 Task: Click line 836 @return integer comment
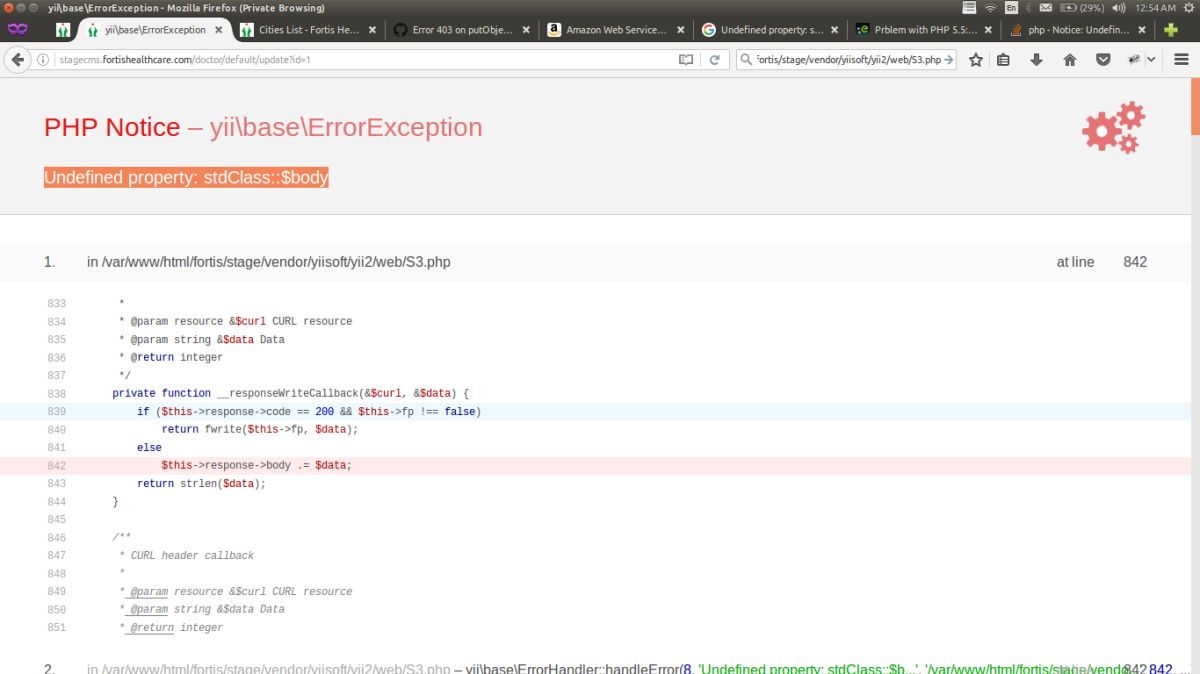pos(171,357)
